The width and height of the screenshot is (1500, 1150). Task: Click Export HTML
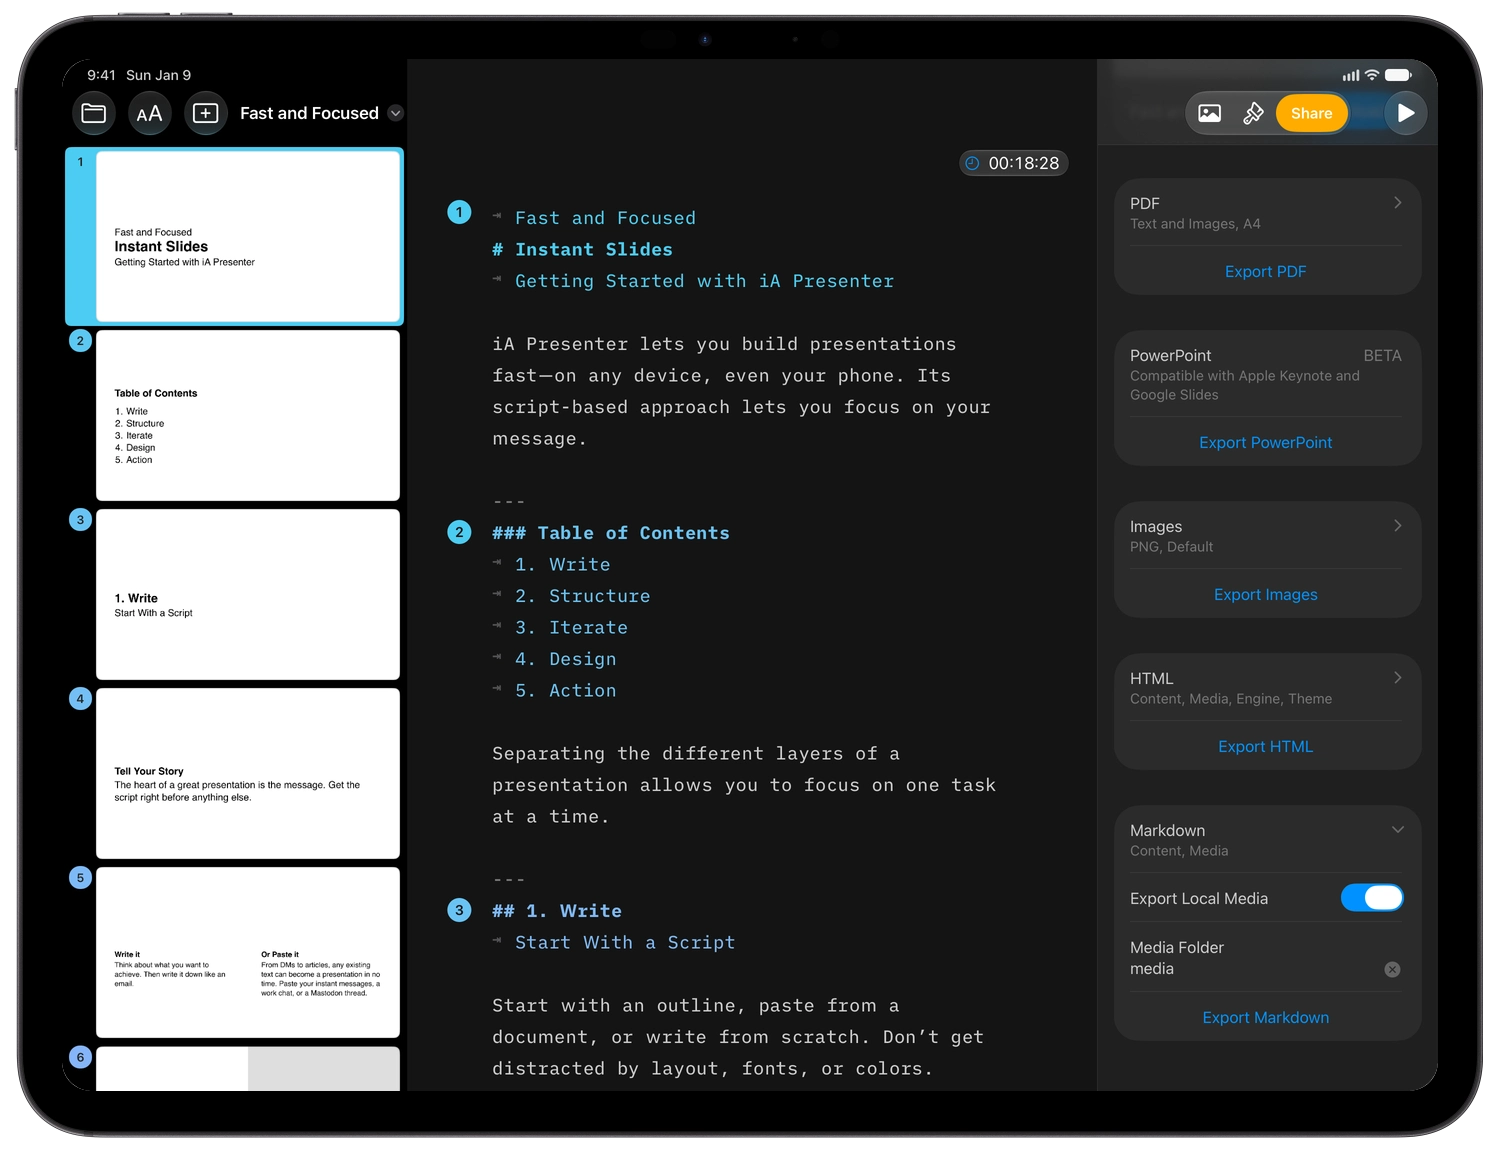pos(1265,747)
